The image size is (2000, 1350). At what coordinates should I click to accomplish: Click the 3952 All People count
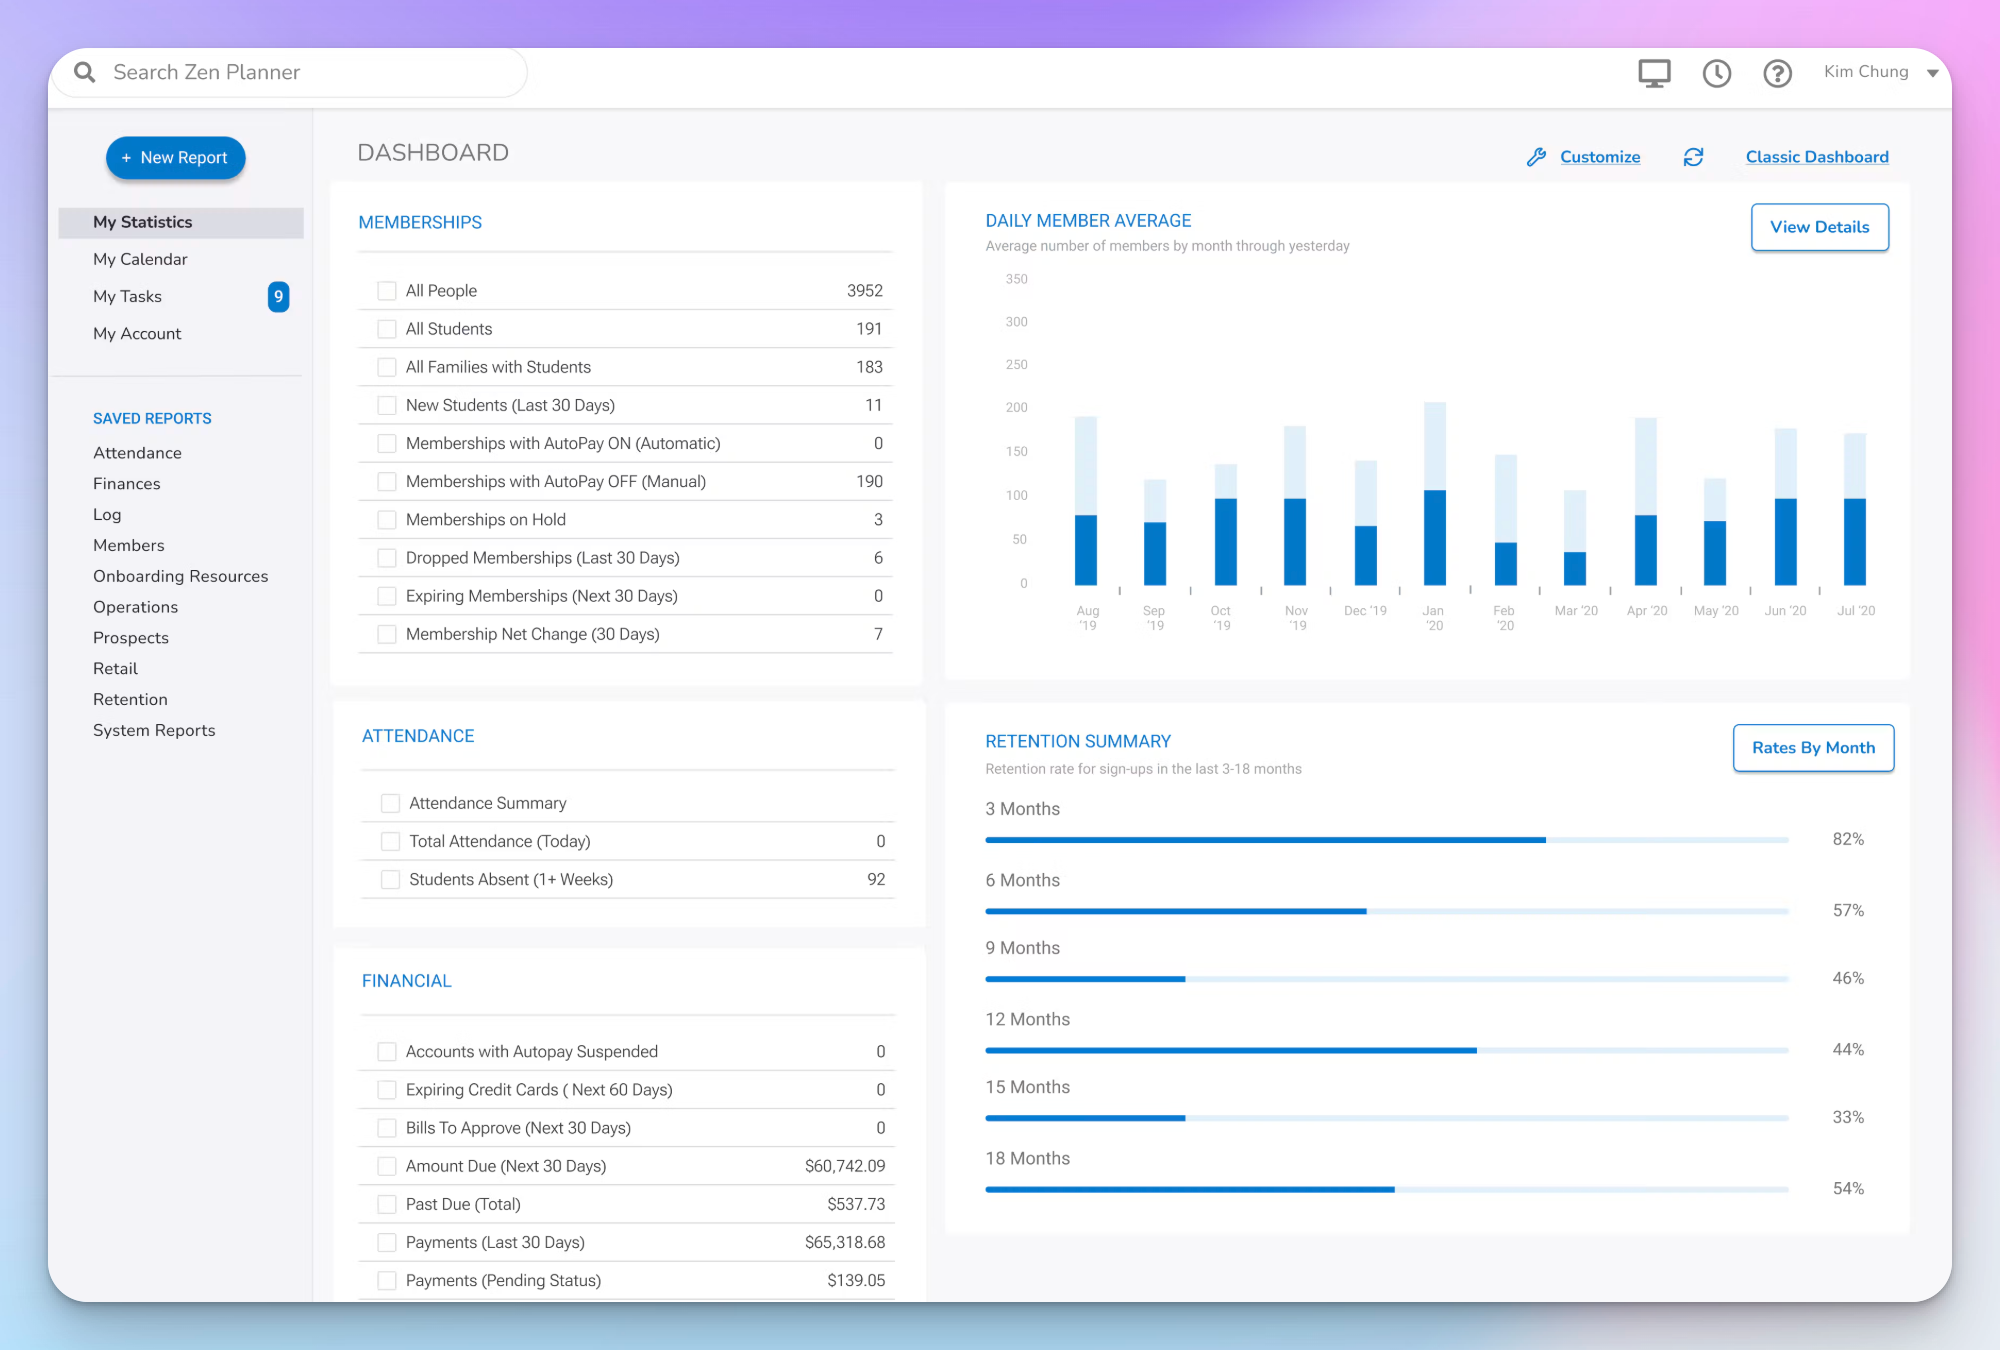pos(865,291)
